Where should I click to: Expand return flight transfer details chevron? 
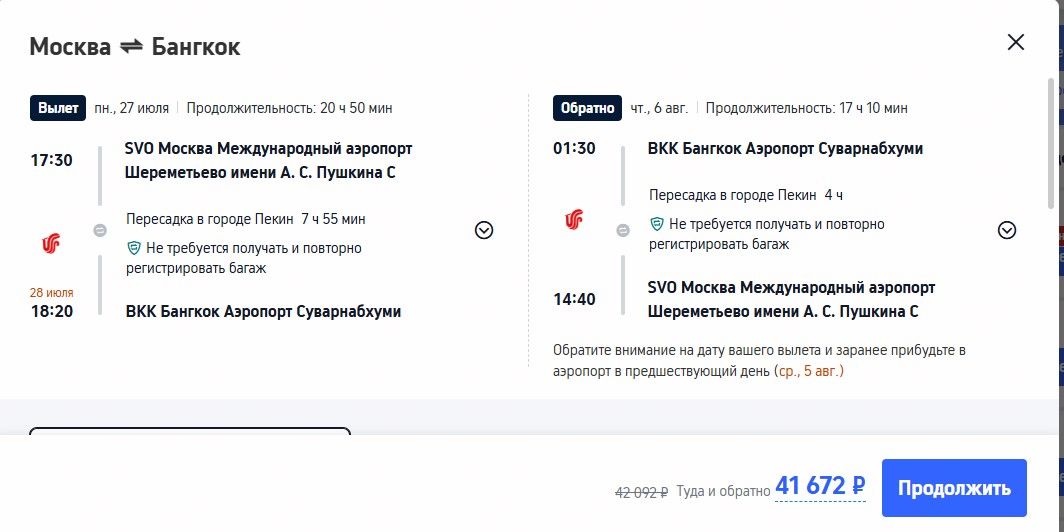[1007, 231]
